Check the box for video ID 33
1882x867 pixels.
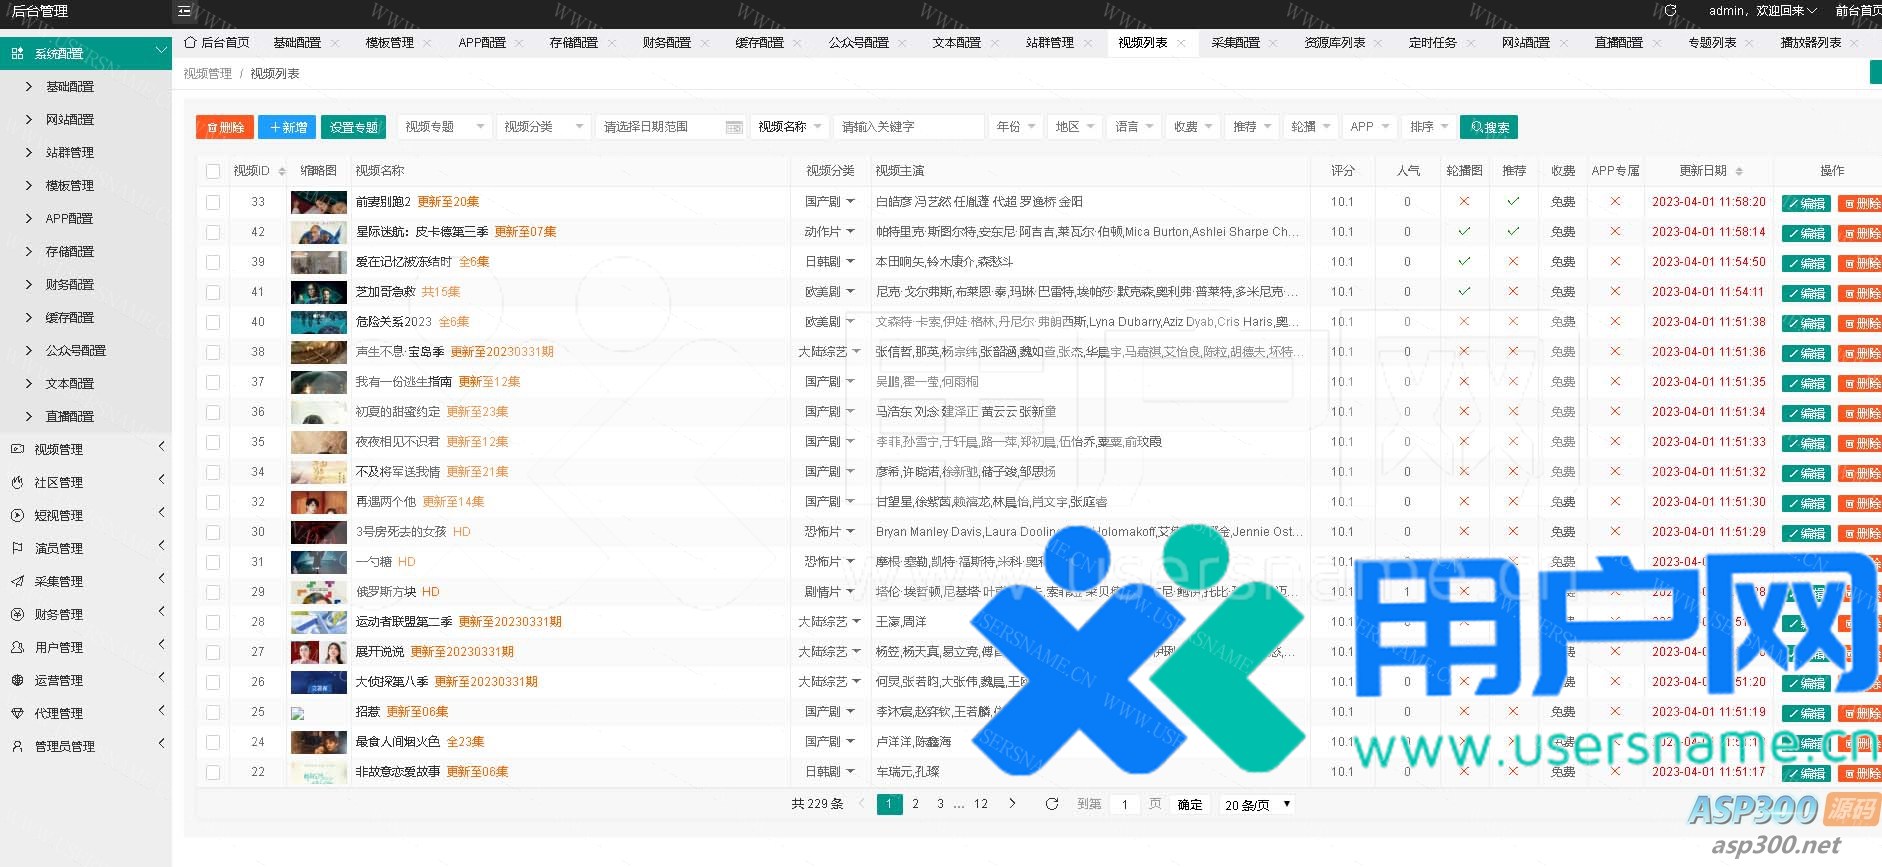click(x=213, y=202)
